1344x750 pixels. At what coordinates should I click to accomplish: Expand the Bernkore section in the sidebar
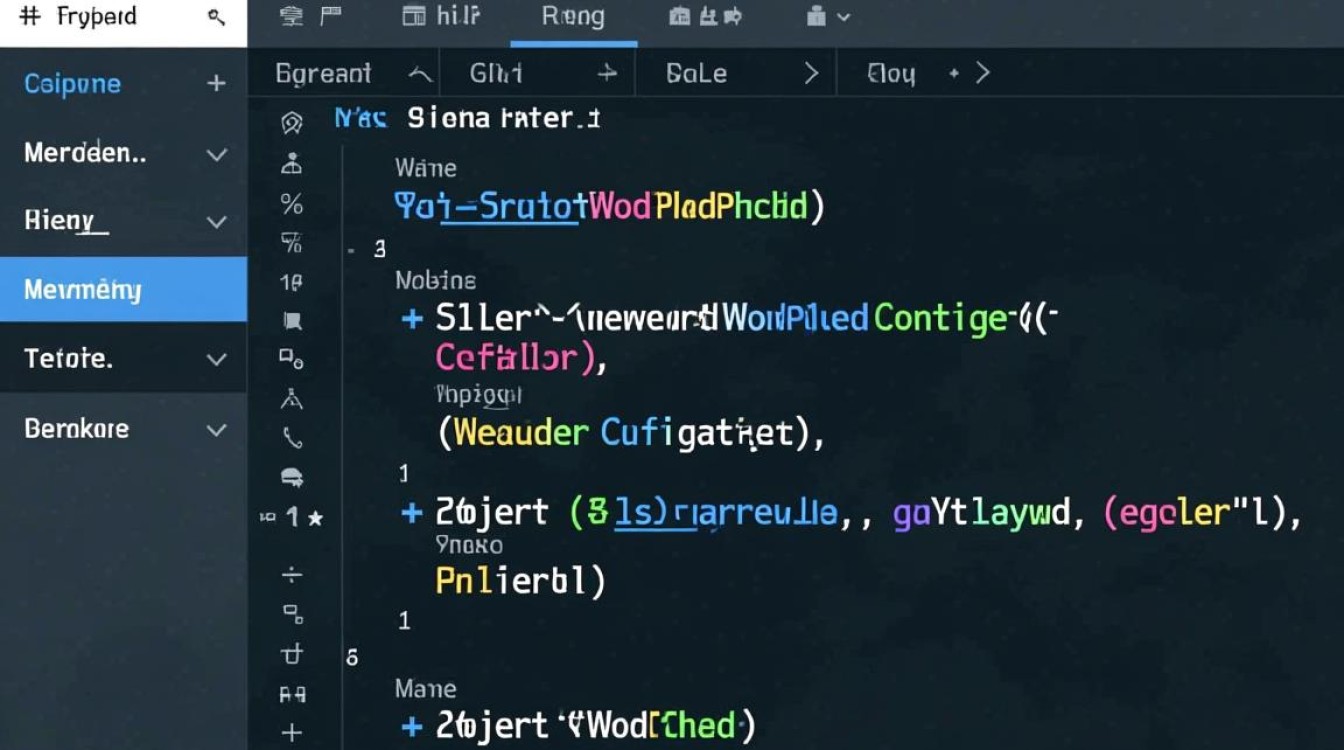[x=216, y=428]
